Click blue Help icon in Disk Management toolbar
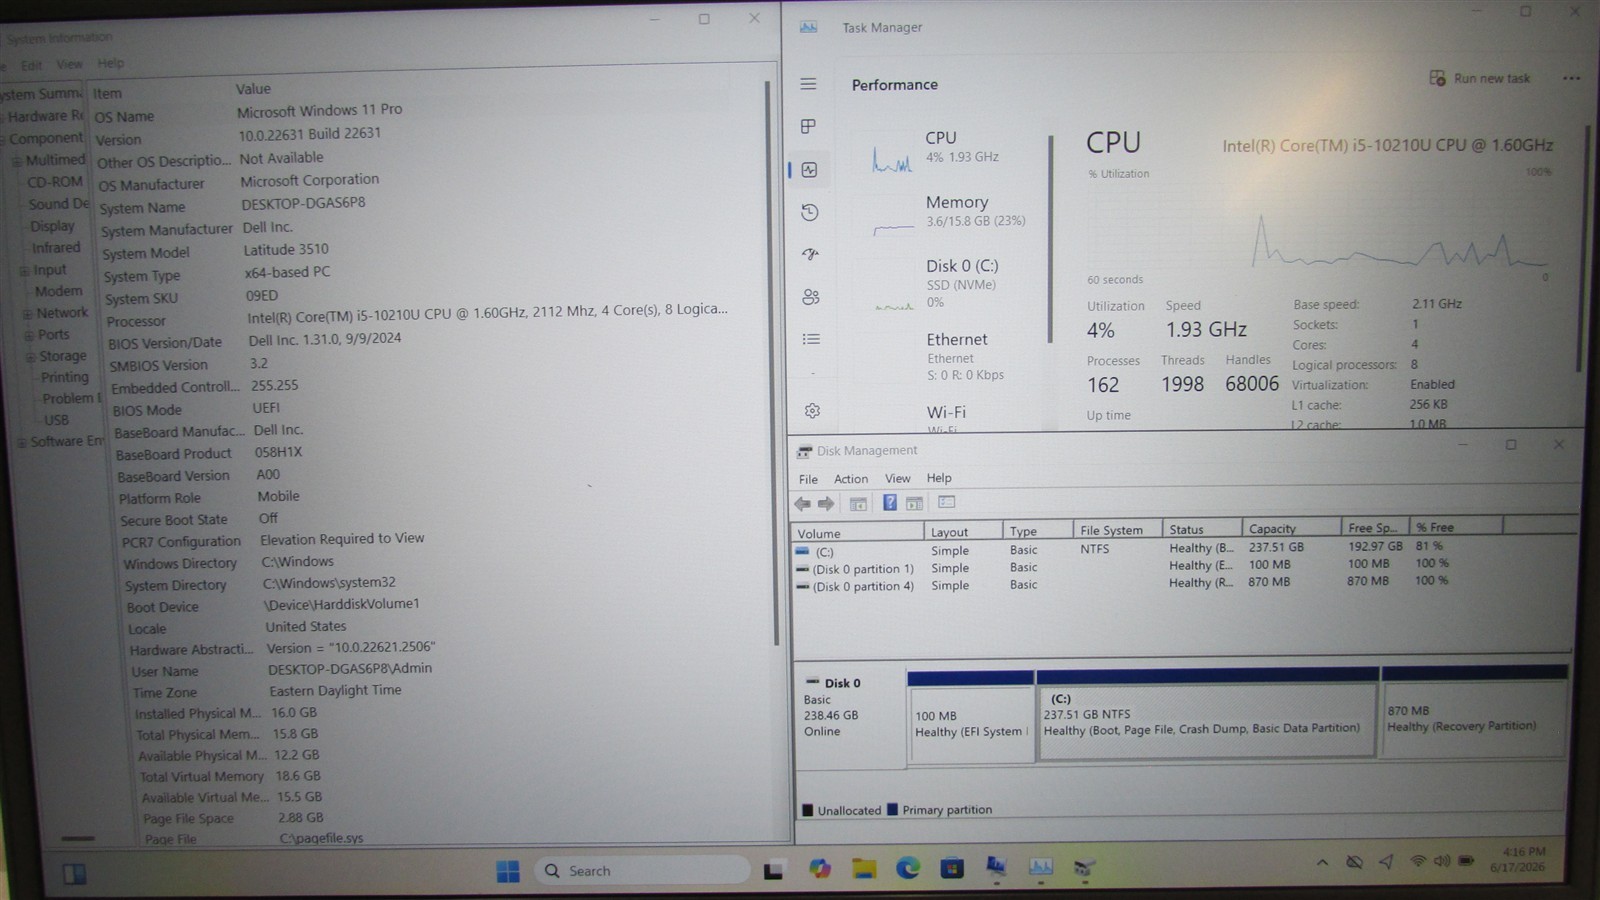Image resolution: width=1600 pixels, height=900 pixels. tap(889, 503)
